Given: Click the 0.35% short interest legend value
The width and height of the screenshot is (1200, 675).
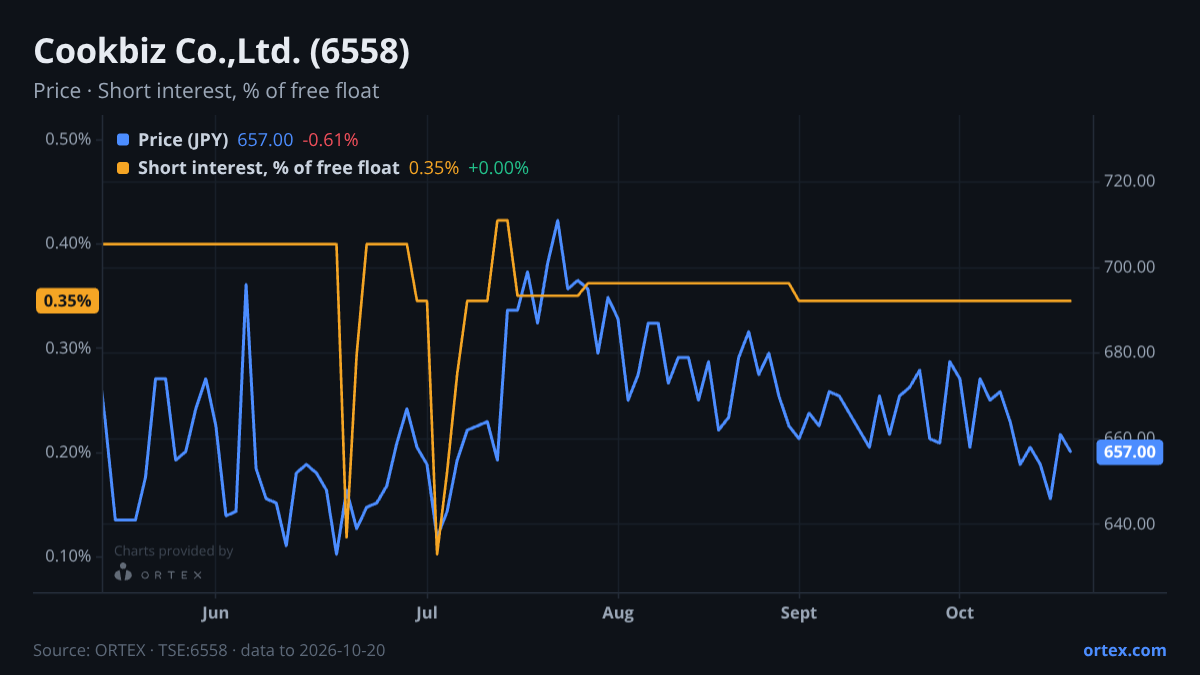Looking at the screenshot, I should (434, 168).
